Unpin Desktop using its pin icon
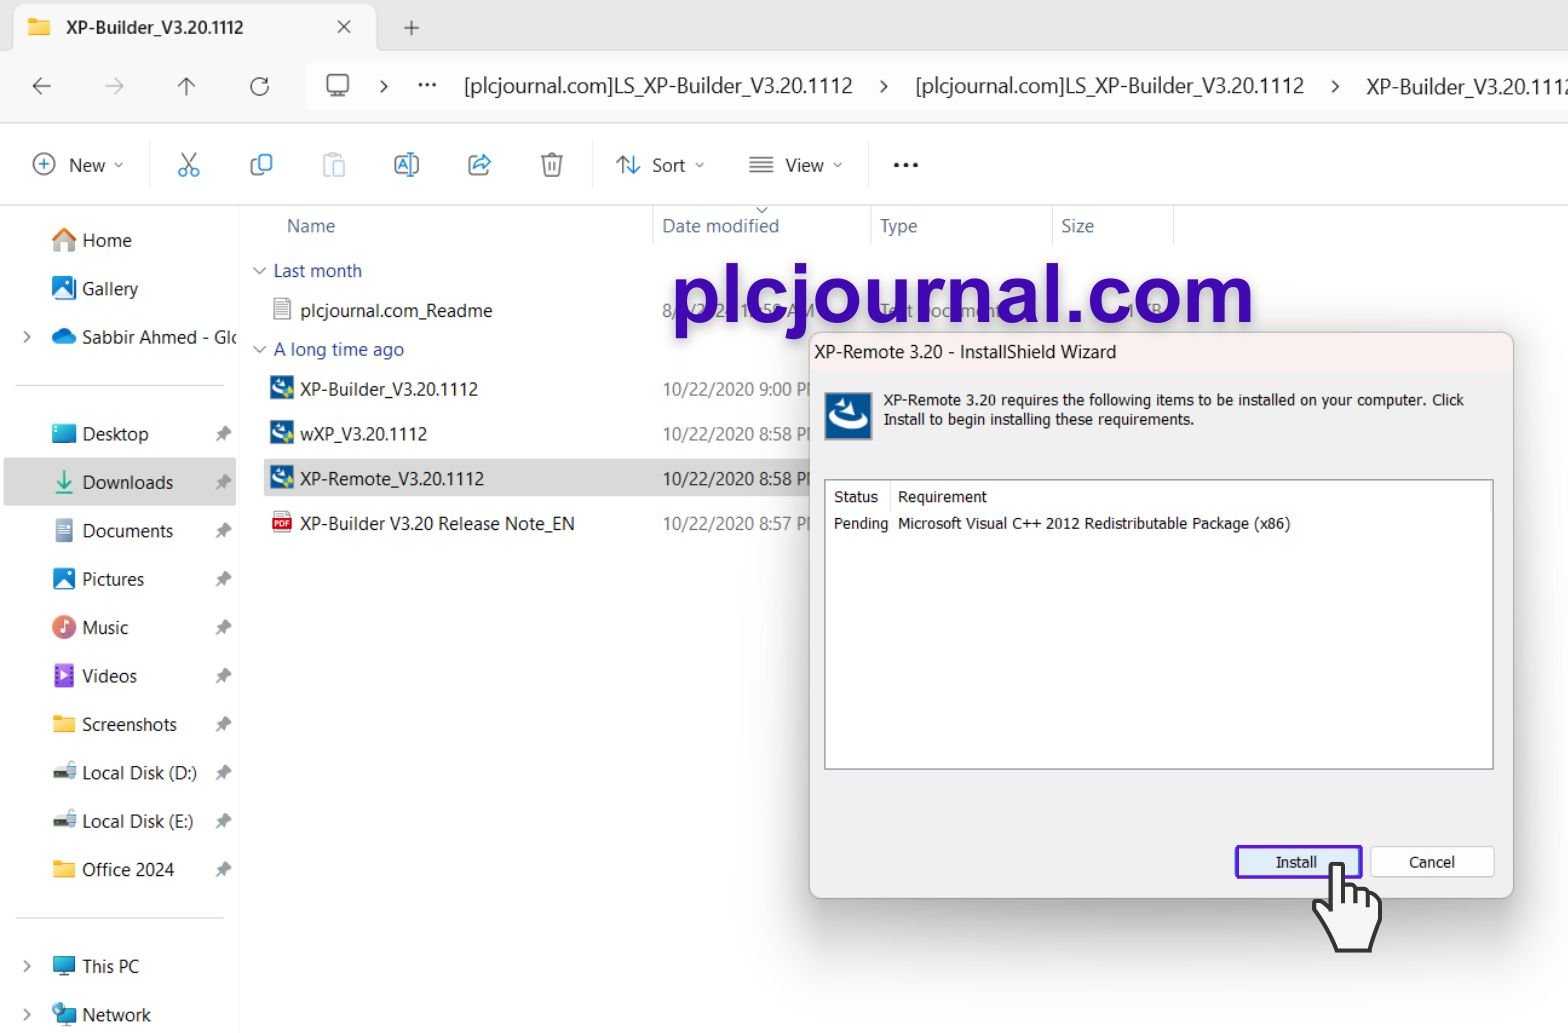 tap(223, 434)
